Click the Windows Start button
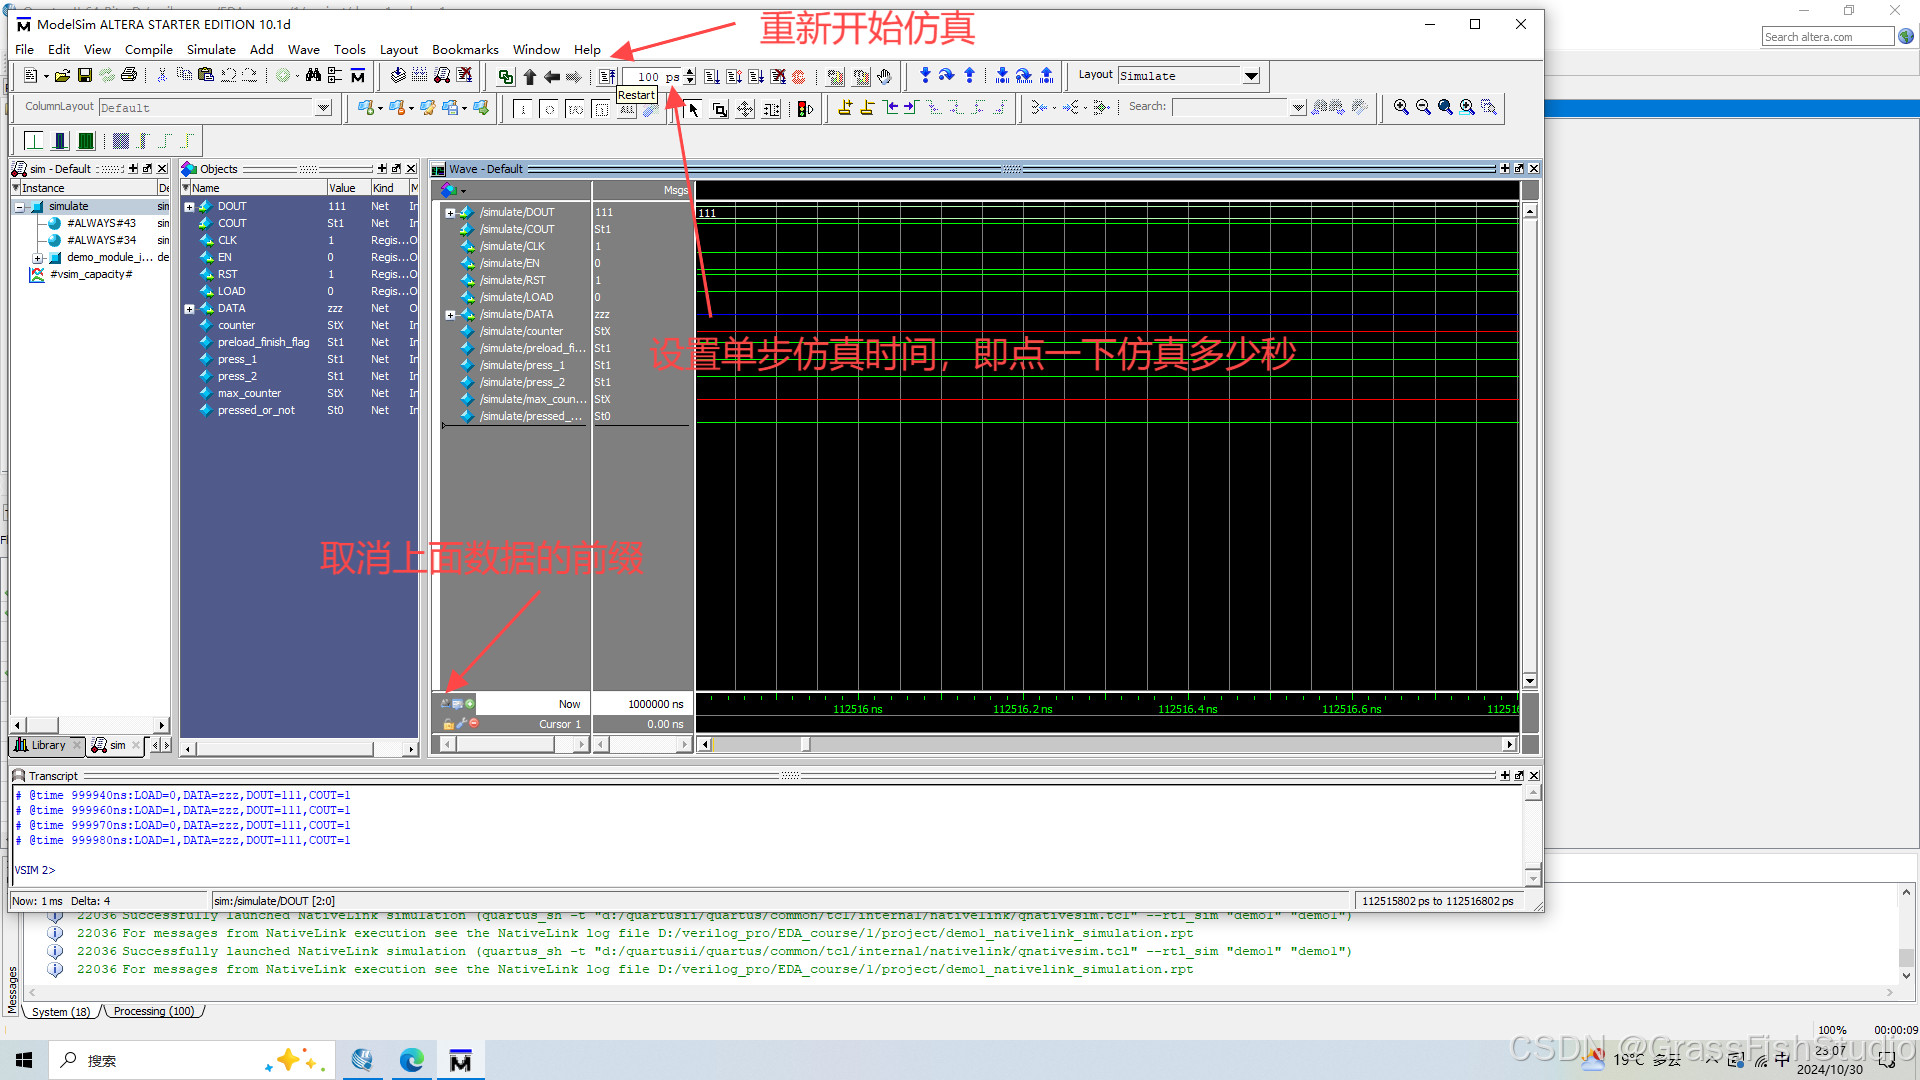The width and height of the screenshot is (1920, 1080). click(x=23, y=1059)
